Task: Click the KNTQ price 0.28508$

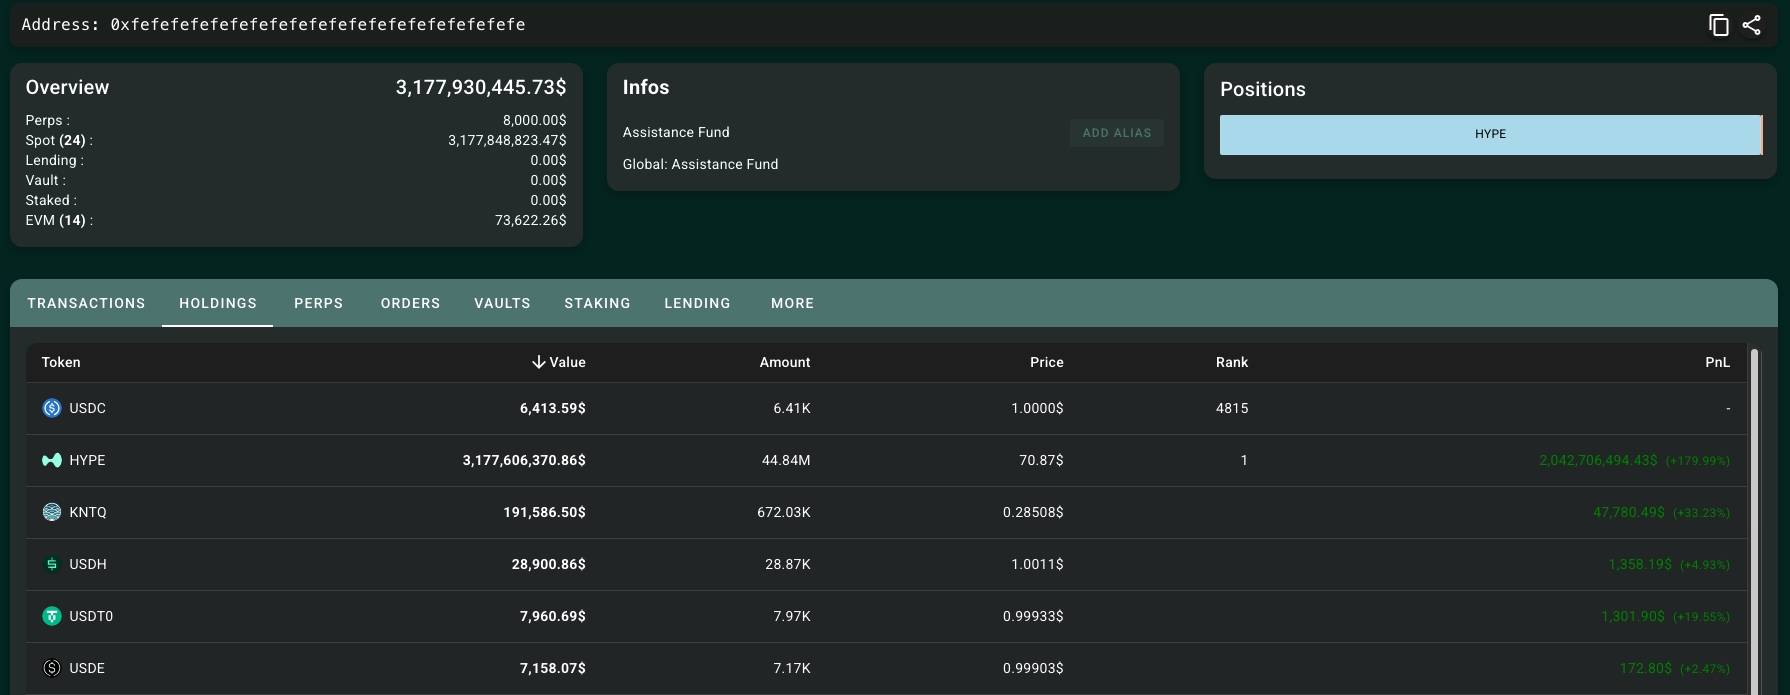Action: coord(1033,512)
